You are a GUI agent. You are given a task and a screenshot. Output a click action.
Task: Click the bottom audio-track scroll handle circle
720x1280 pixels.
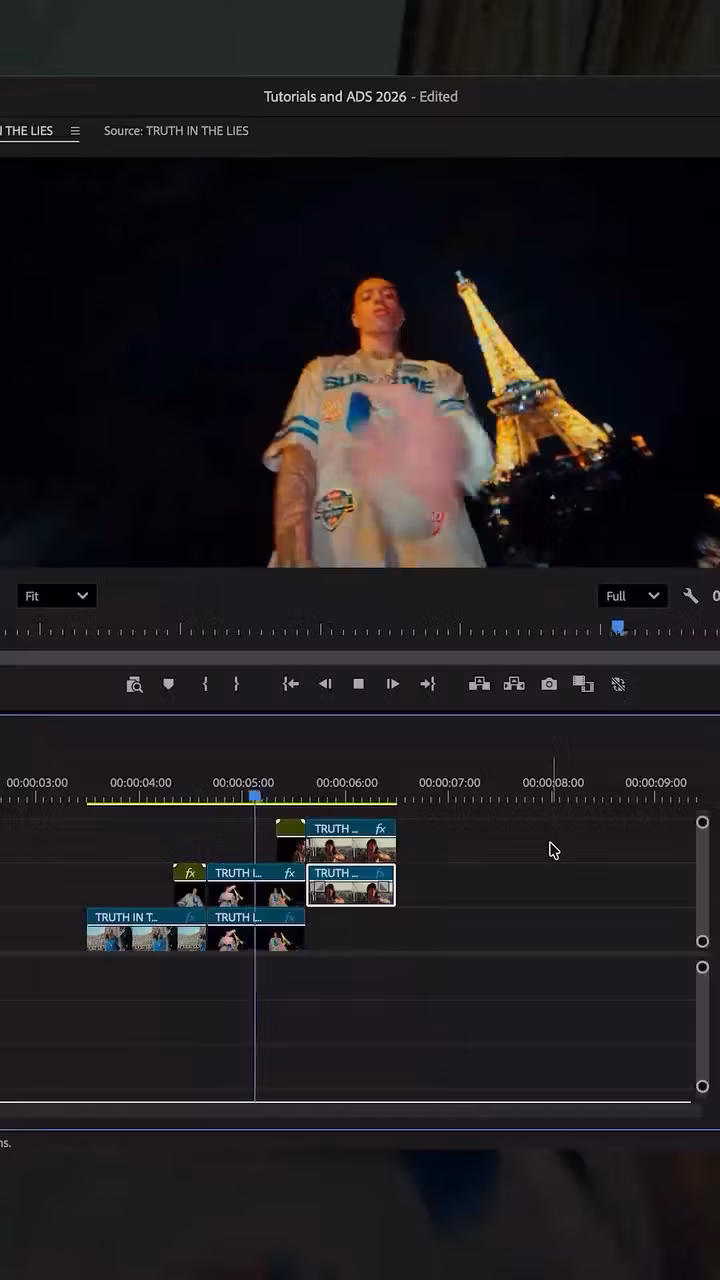[x=702, y=1086]
